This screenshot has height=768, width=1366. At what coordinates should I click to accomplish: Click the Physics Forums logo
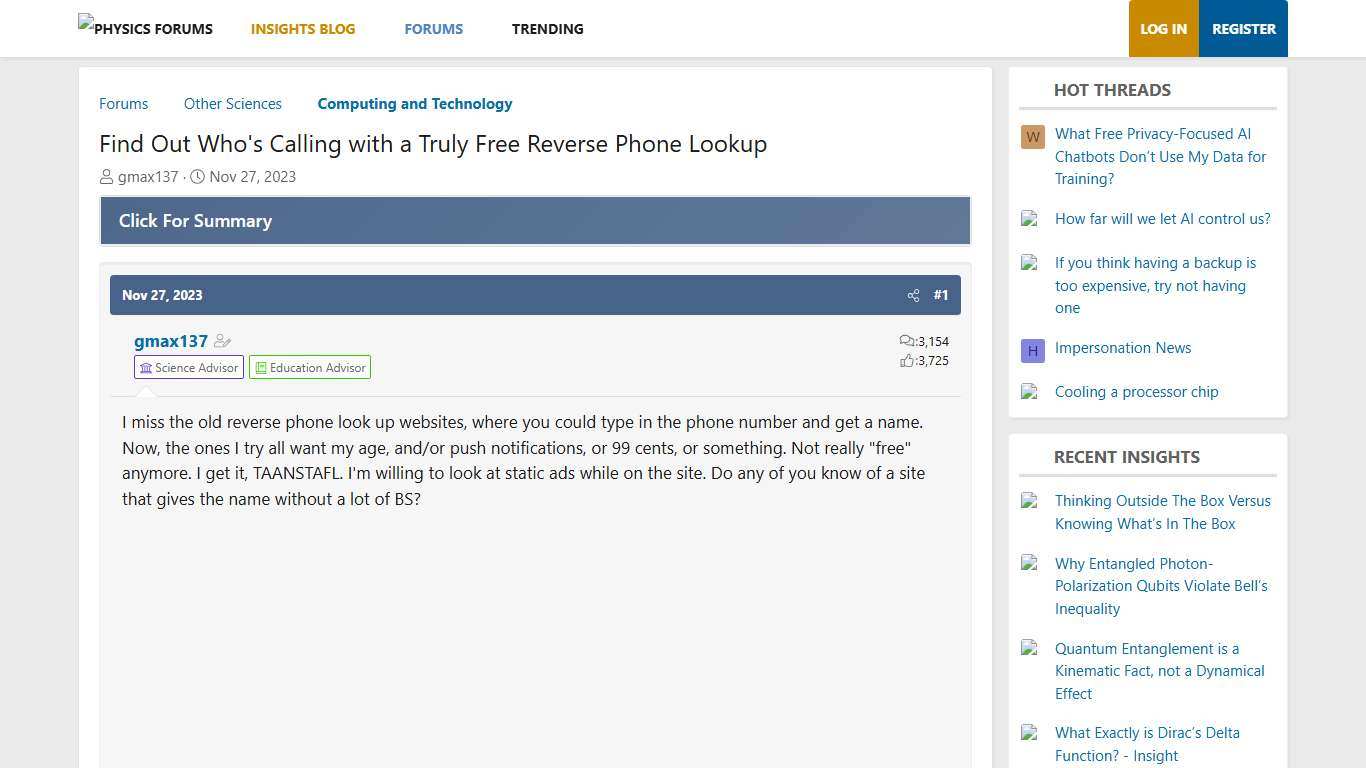click(145, 28)
